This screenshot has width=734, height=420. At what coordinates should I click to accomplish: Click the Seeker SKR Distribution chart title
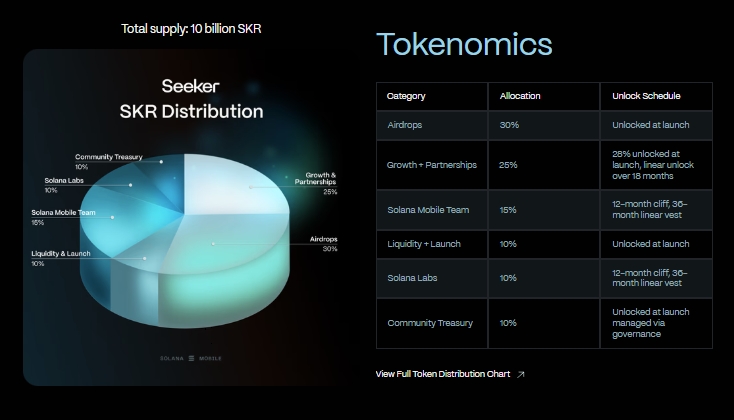coord(191,98)
